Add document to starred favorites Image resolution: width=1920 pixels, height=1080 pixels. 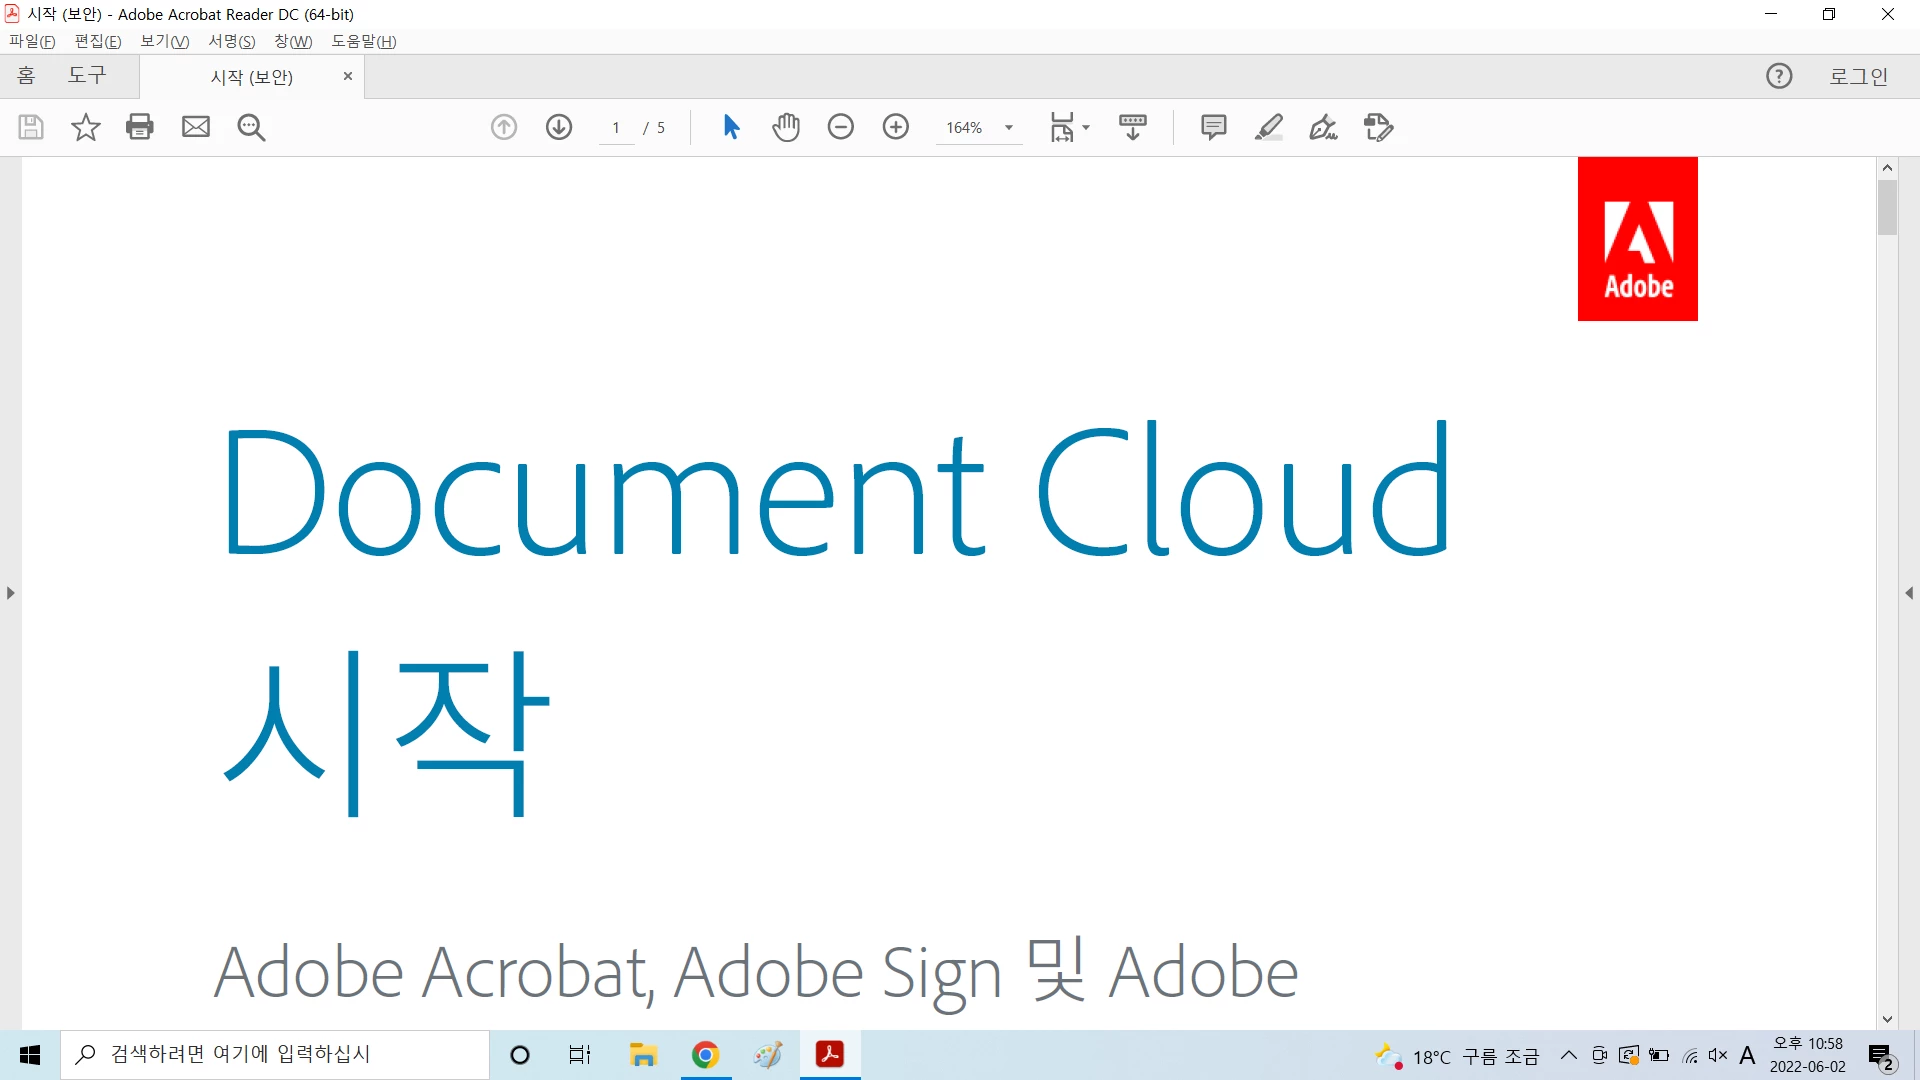click(x=86, y=127)
